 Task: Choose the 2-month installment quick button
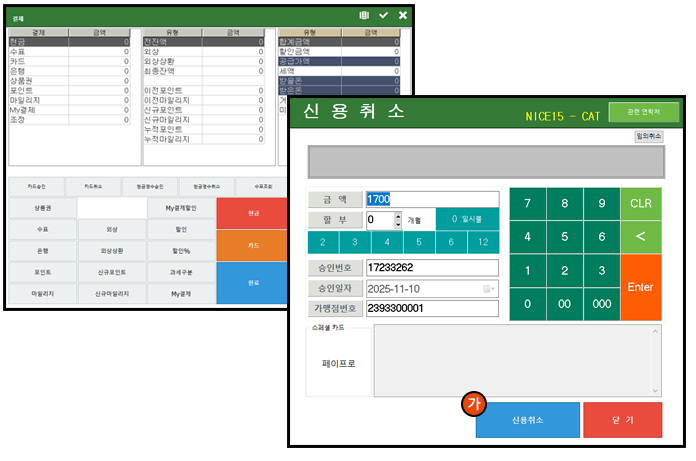click(323, 242)
